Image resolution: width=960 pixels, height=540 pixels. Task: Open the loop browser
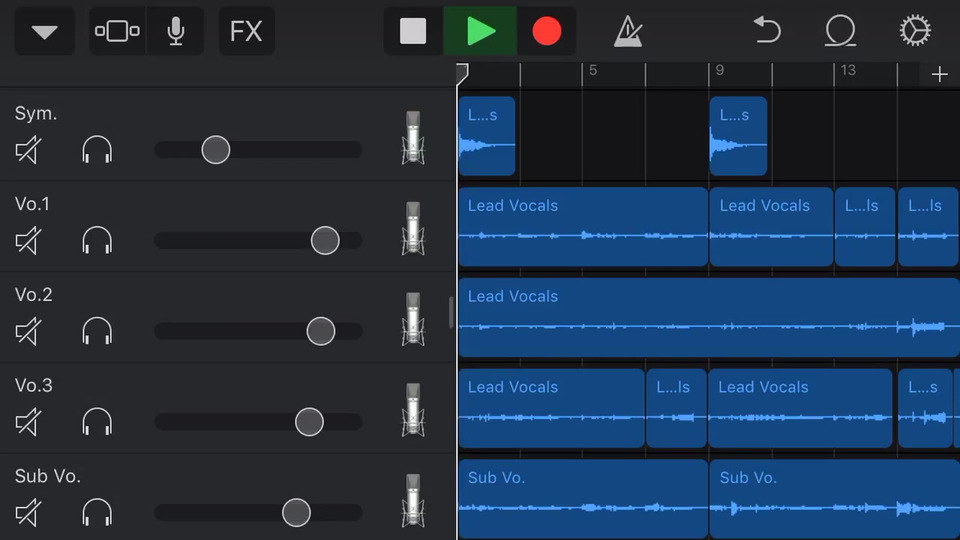click(840, 31)
